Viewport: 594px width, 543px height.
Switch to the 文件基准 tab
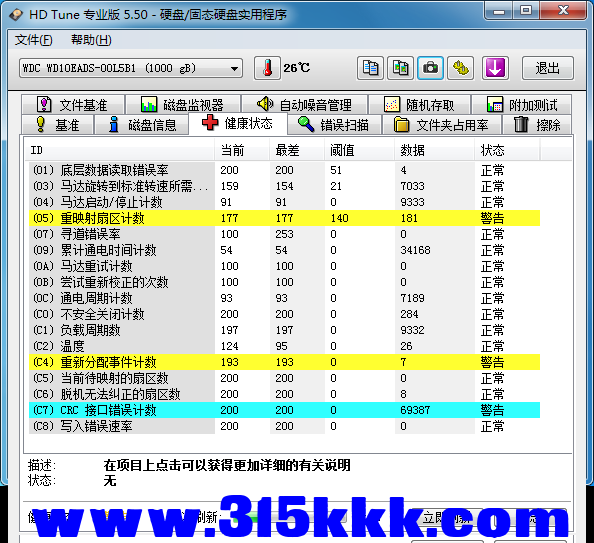coord(72,105)
